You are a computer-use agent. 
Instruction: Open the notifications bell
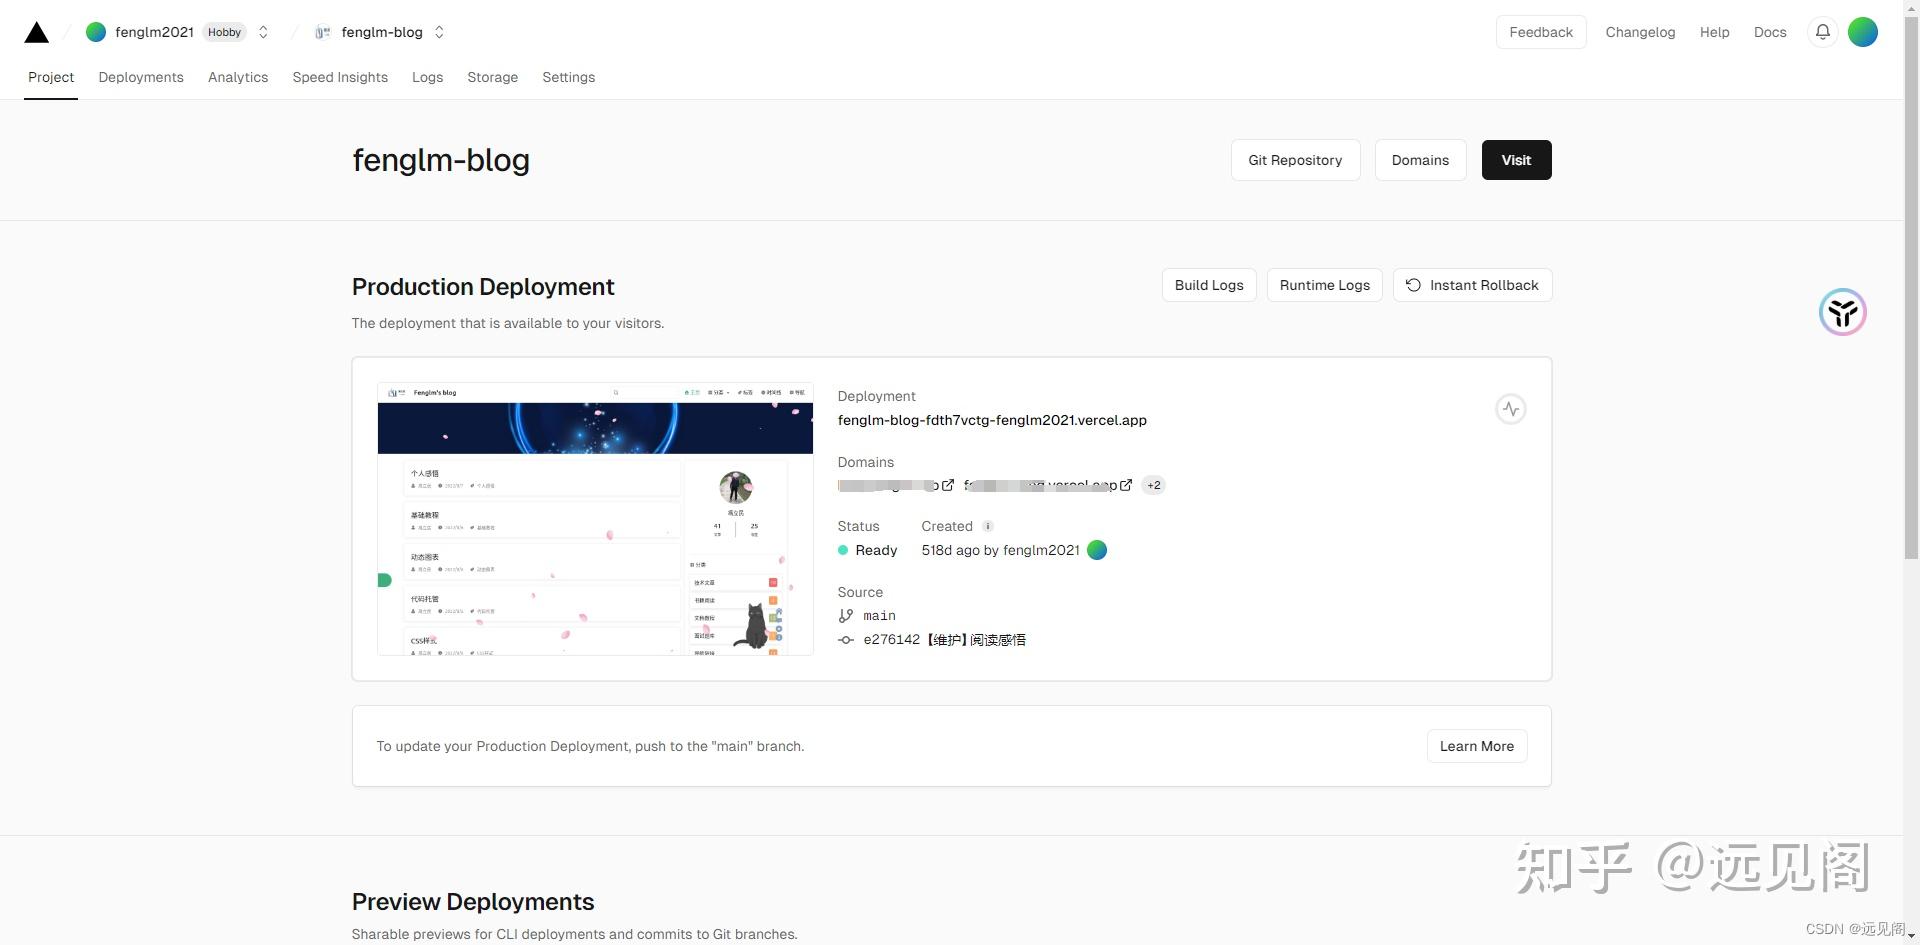pos(1823,32)
